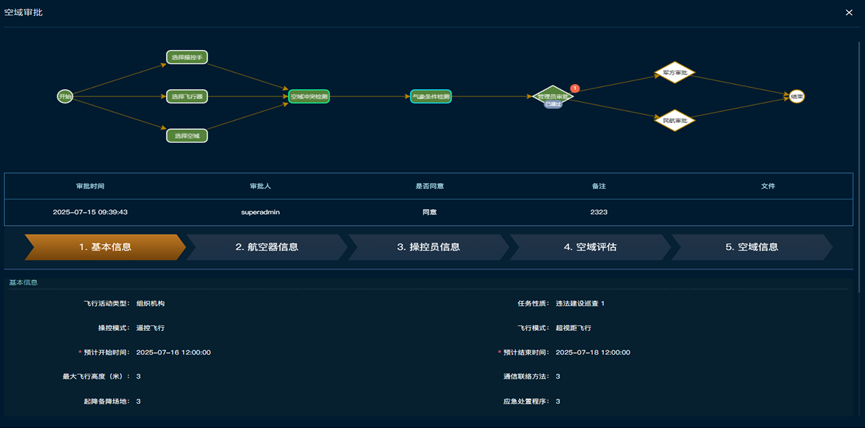Screen dimensions: 865x428
Task: Select the 选择操控手 workflow node
Action: point(187,57)
